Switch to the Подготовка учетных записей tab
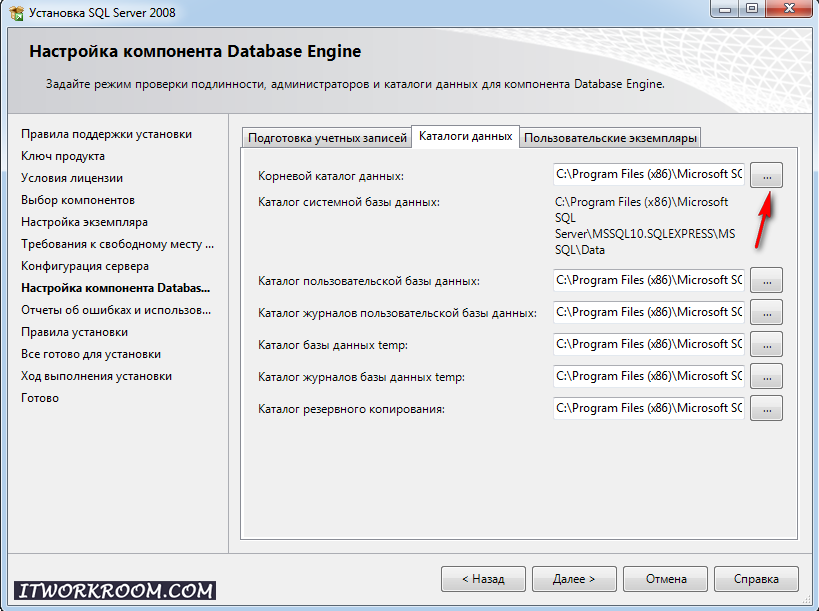Viewport: 819px width, 611px height. pyautogui.click(x=327, y=138)
